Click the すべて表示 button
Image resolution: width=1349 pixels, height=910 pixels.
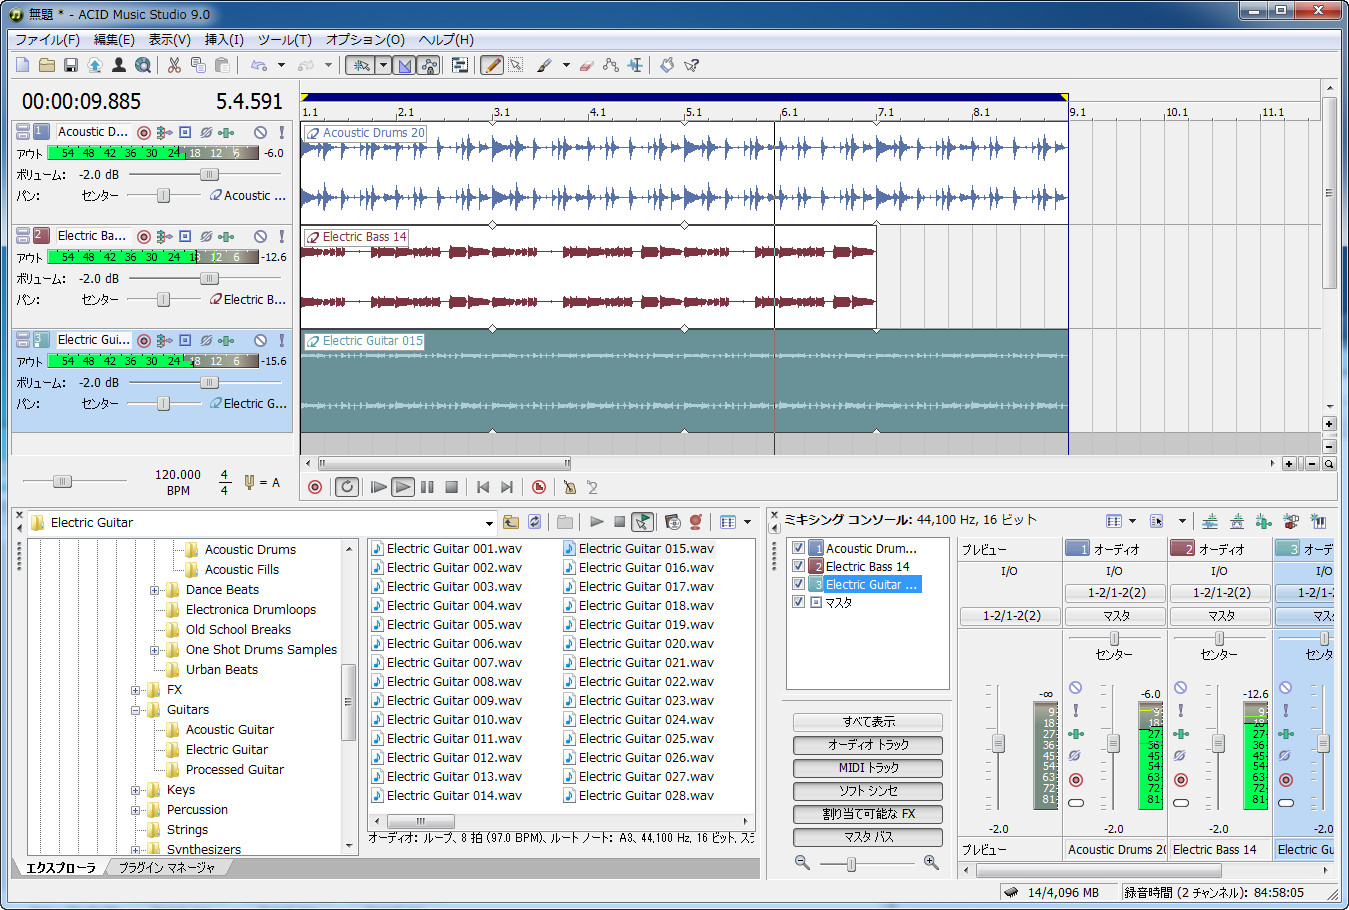click(868, 722)
